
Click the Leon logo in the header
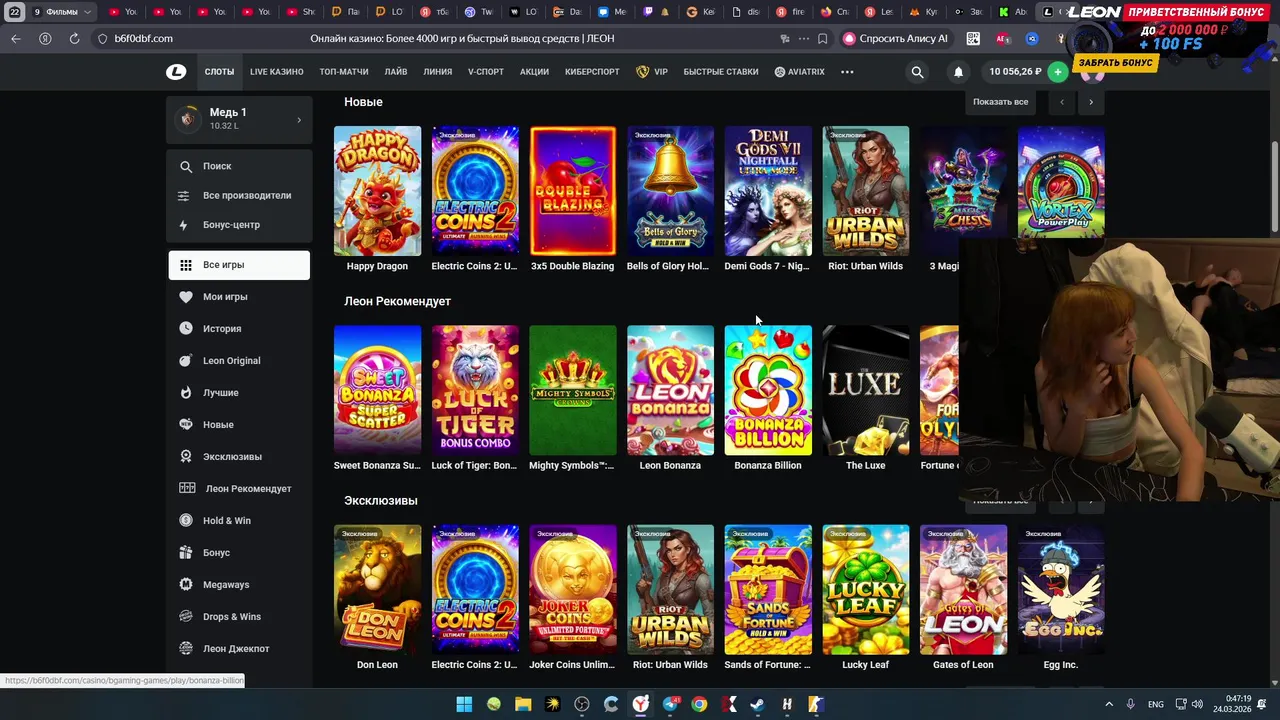click(x=176, y=72)
